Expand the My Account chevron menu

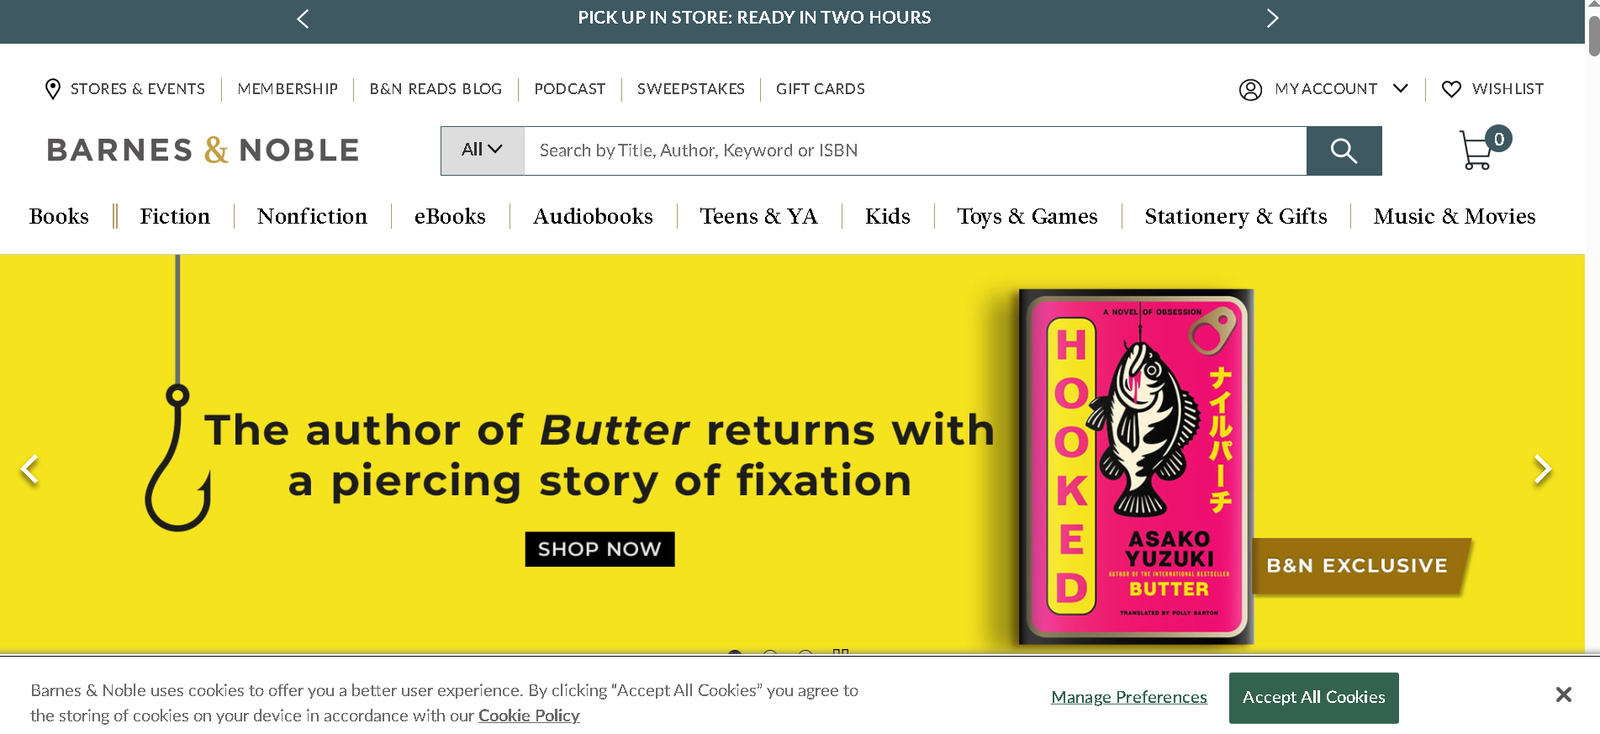pos(1402,89)
